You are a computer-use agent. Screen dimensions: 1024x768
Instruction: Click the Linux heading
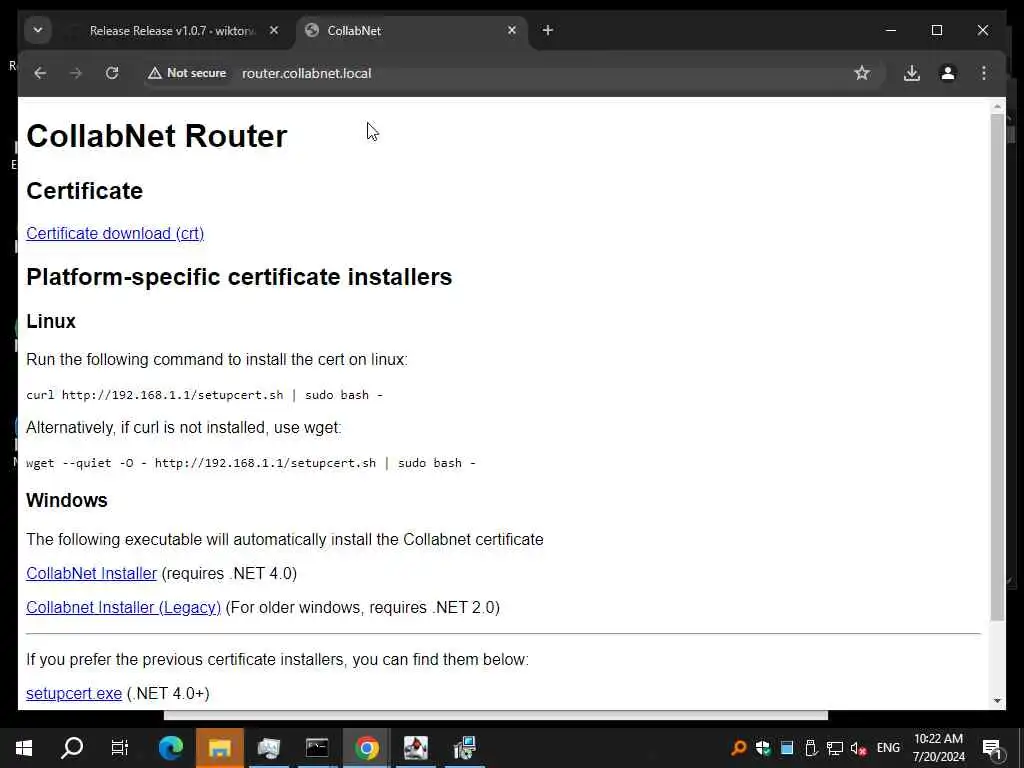pos(51,321)
